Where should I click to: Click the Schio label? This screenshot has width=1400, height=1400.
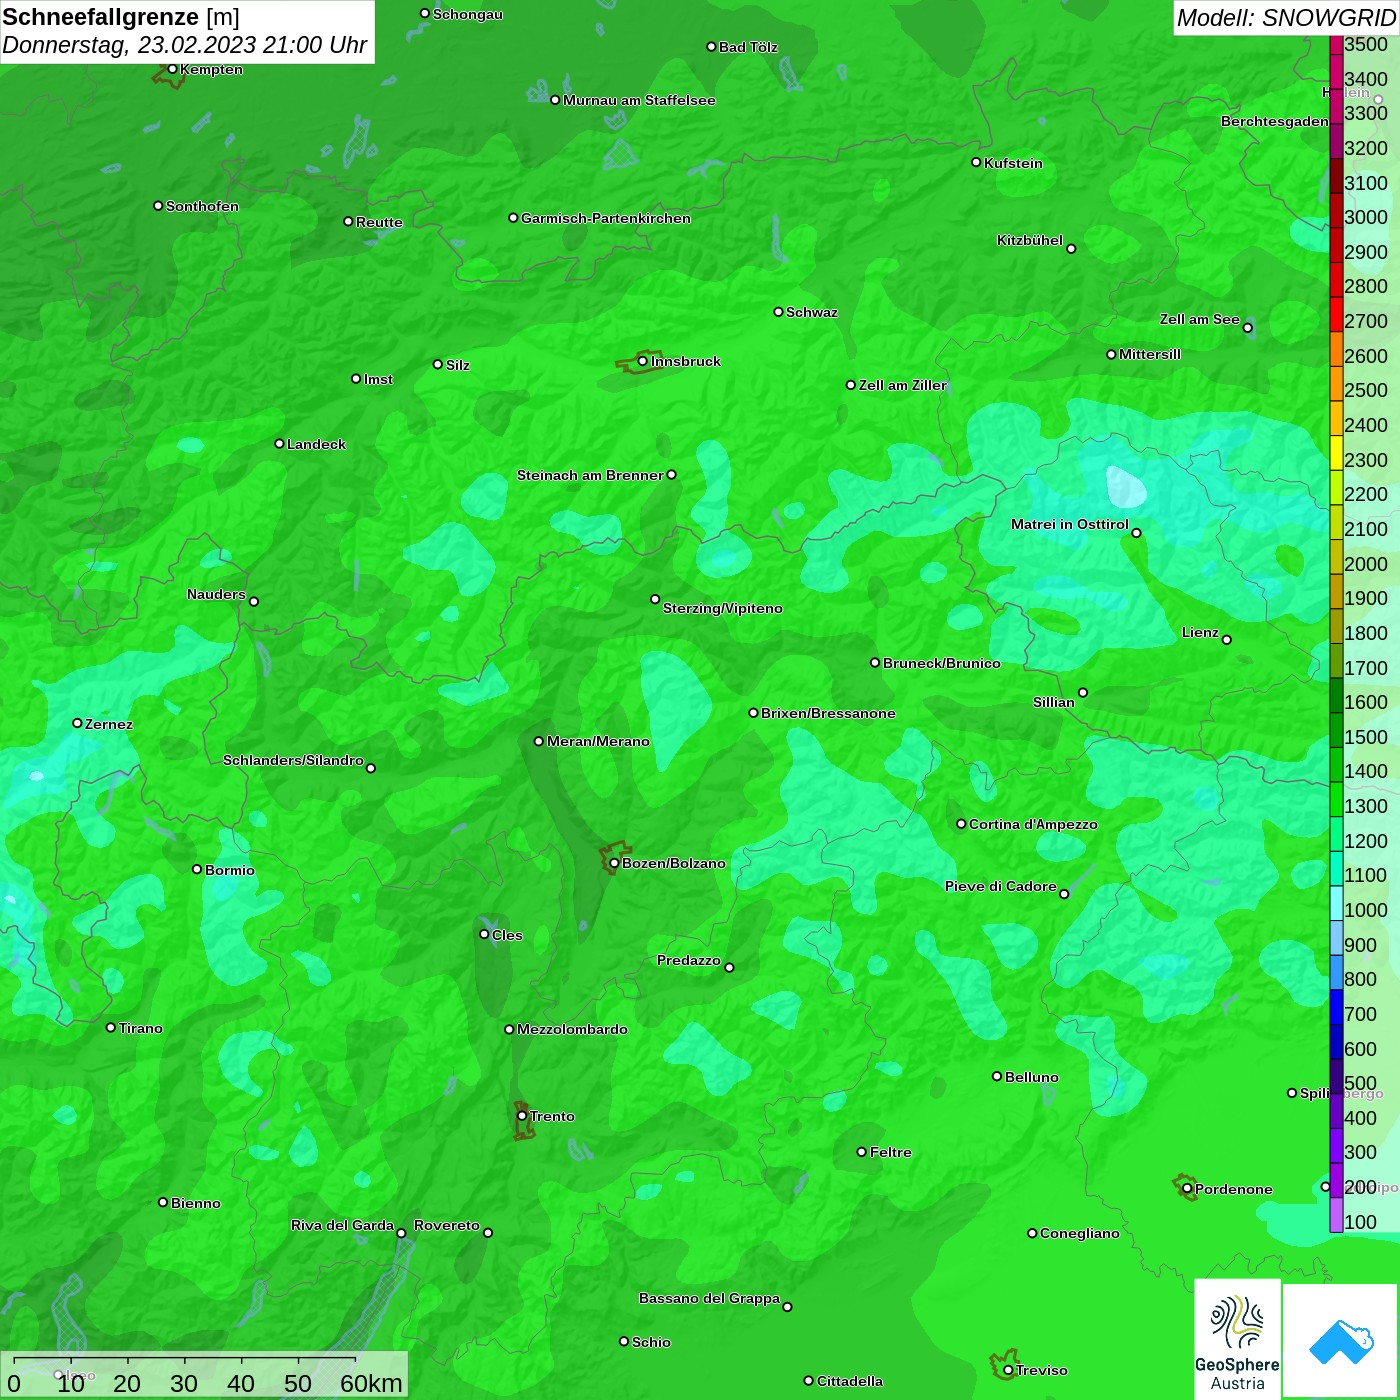(x=651, y=1342)
